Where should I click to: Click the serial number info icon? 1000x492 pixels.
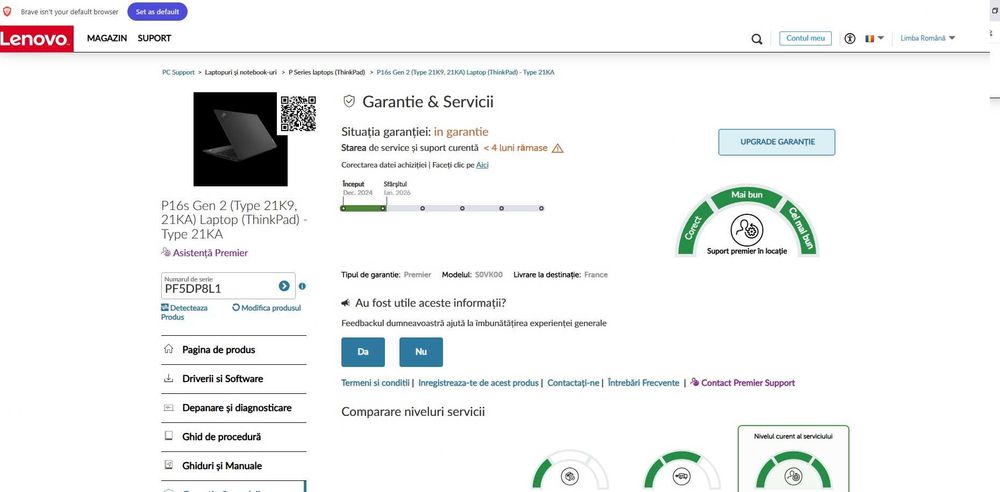tap(302, 287)
